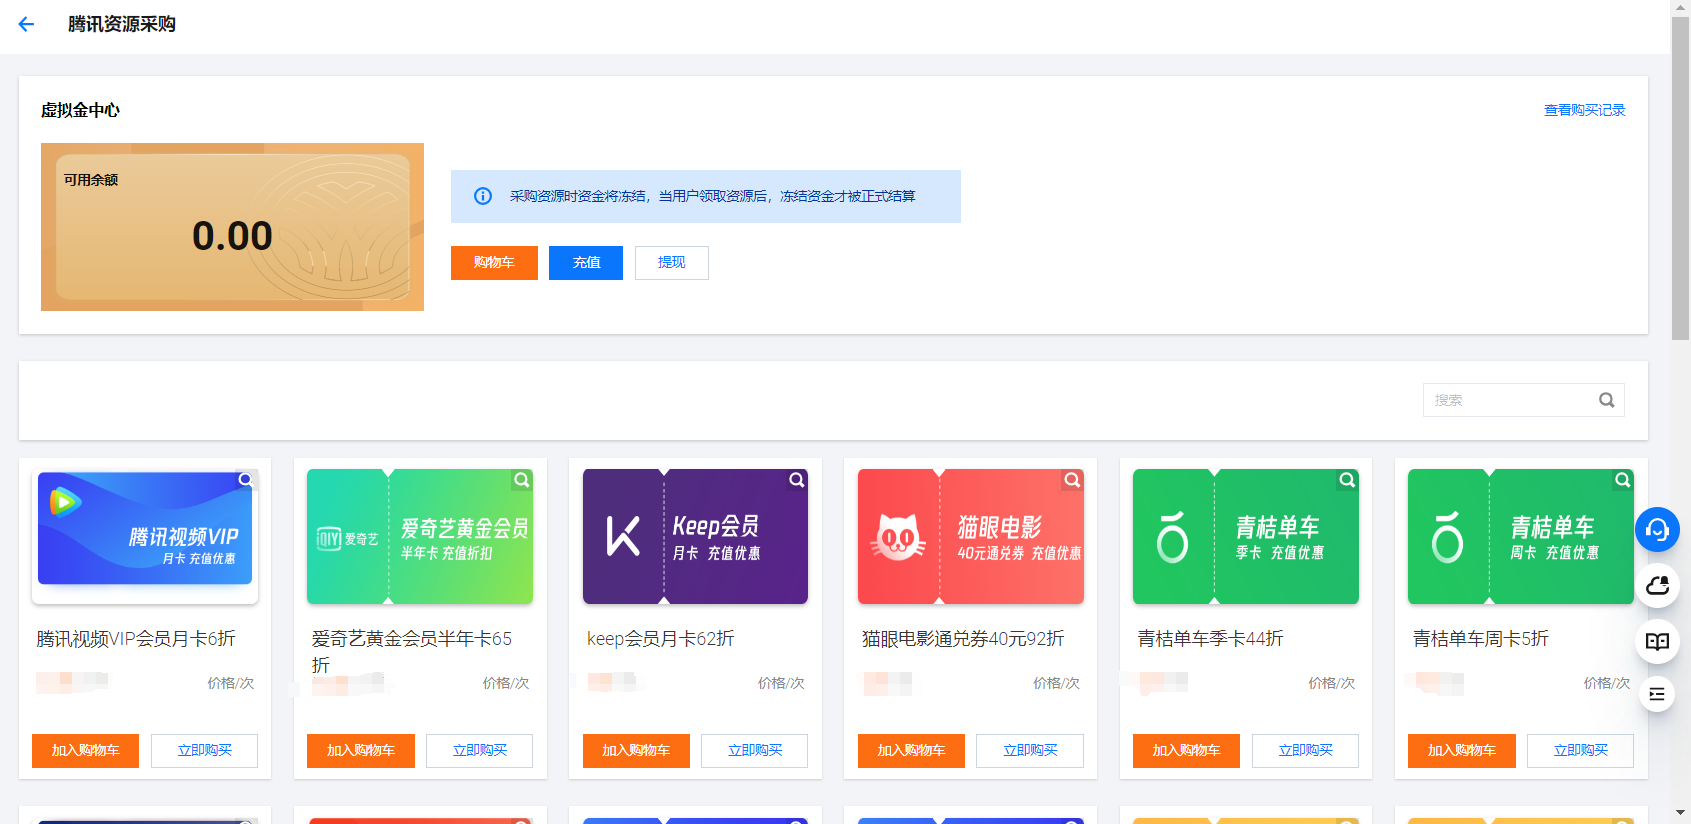Image resolution: width=1691 pixels, height=824 pixels.
Task: Go back with the blue arrow icon
Action: [26, 24]
